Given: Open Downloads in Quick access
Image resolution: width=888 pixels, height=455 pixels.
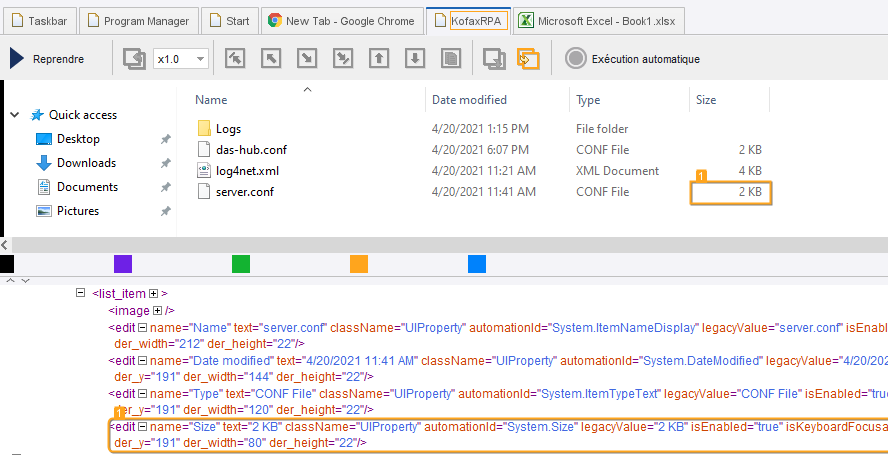Looking at the screenshot, I should [x=85, y=163].
